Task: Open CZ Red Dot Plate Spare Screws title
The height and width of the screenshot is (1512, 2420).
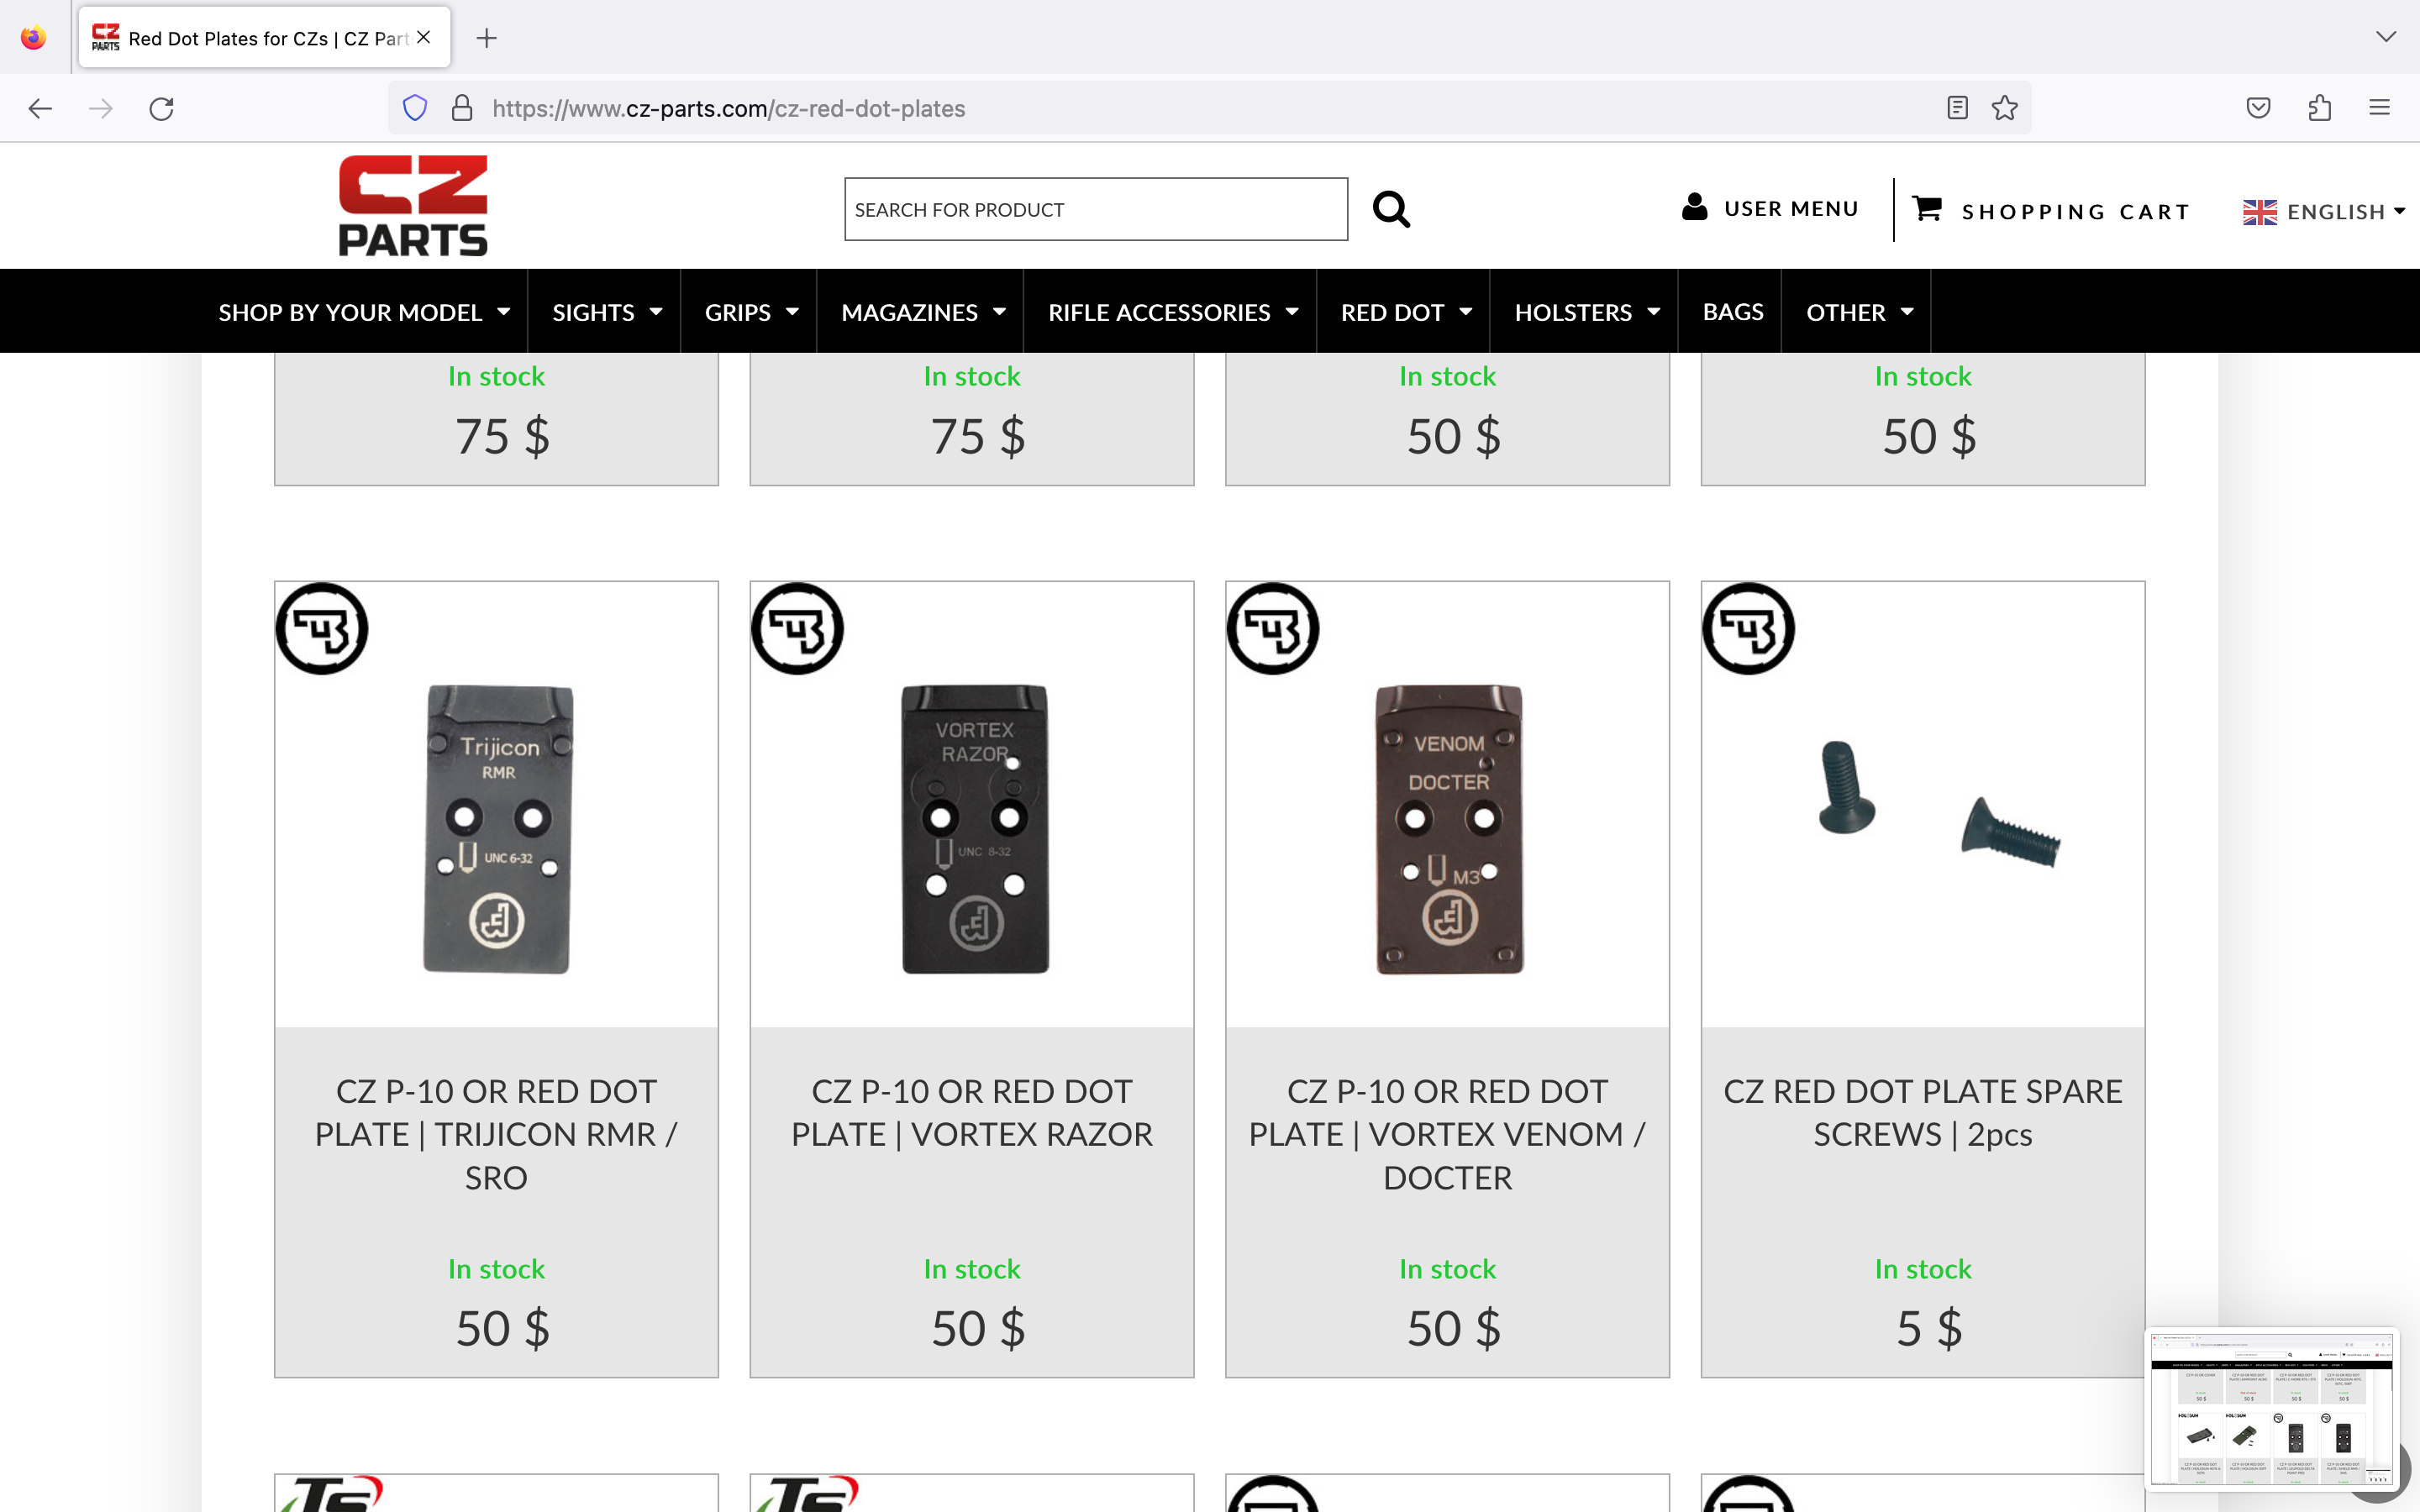Action: click(1922, 1112)
